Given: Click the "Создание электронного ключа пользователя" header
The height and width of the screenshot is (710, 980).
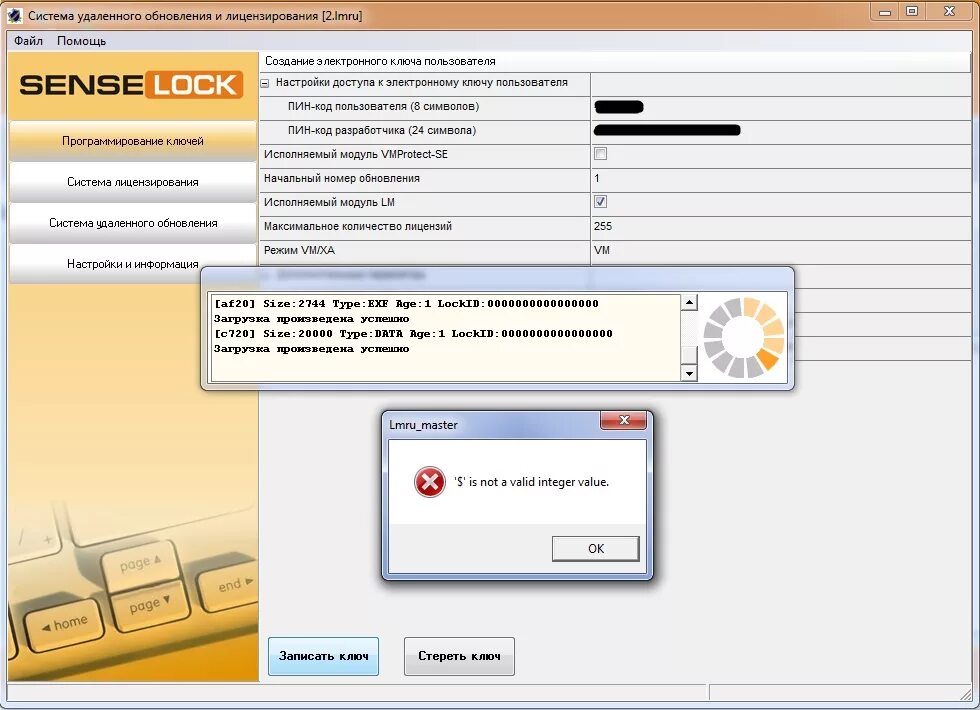Looking at the screenshot, I should pyautogui.click(x=380, y=61).
